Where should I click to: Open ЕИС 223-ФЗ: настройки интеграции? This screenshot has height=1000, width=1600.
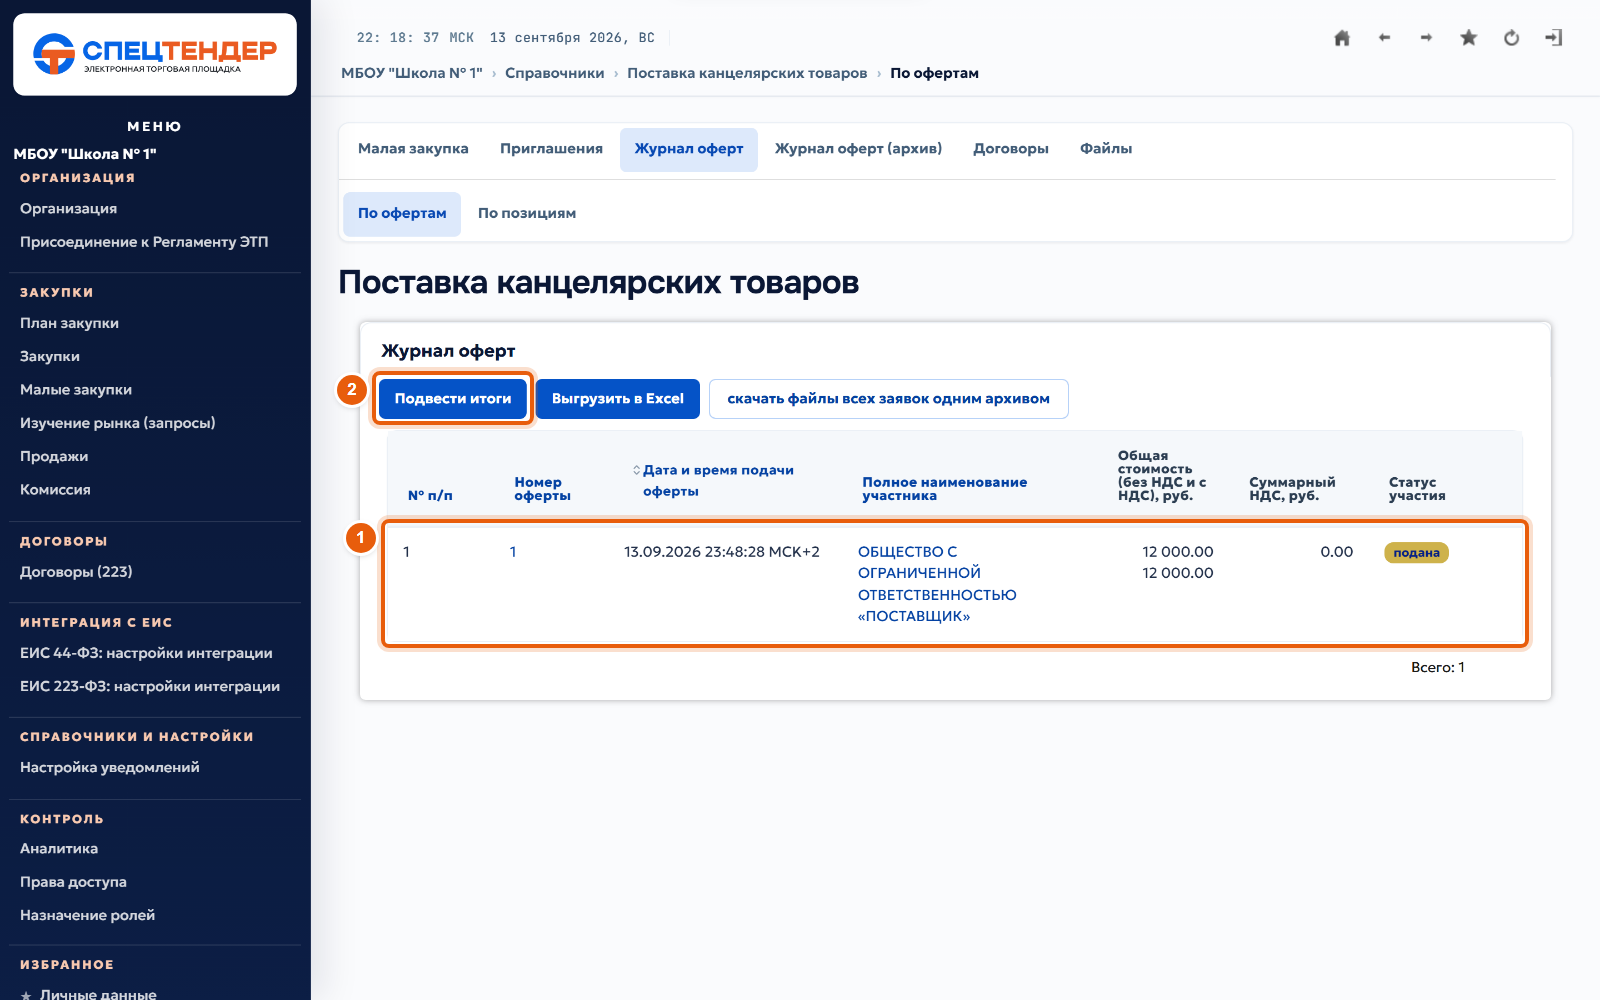click(x=150, y=687)
